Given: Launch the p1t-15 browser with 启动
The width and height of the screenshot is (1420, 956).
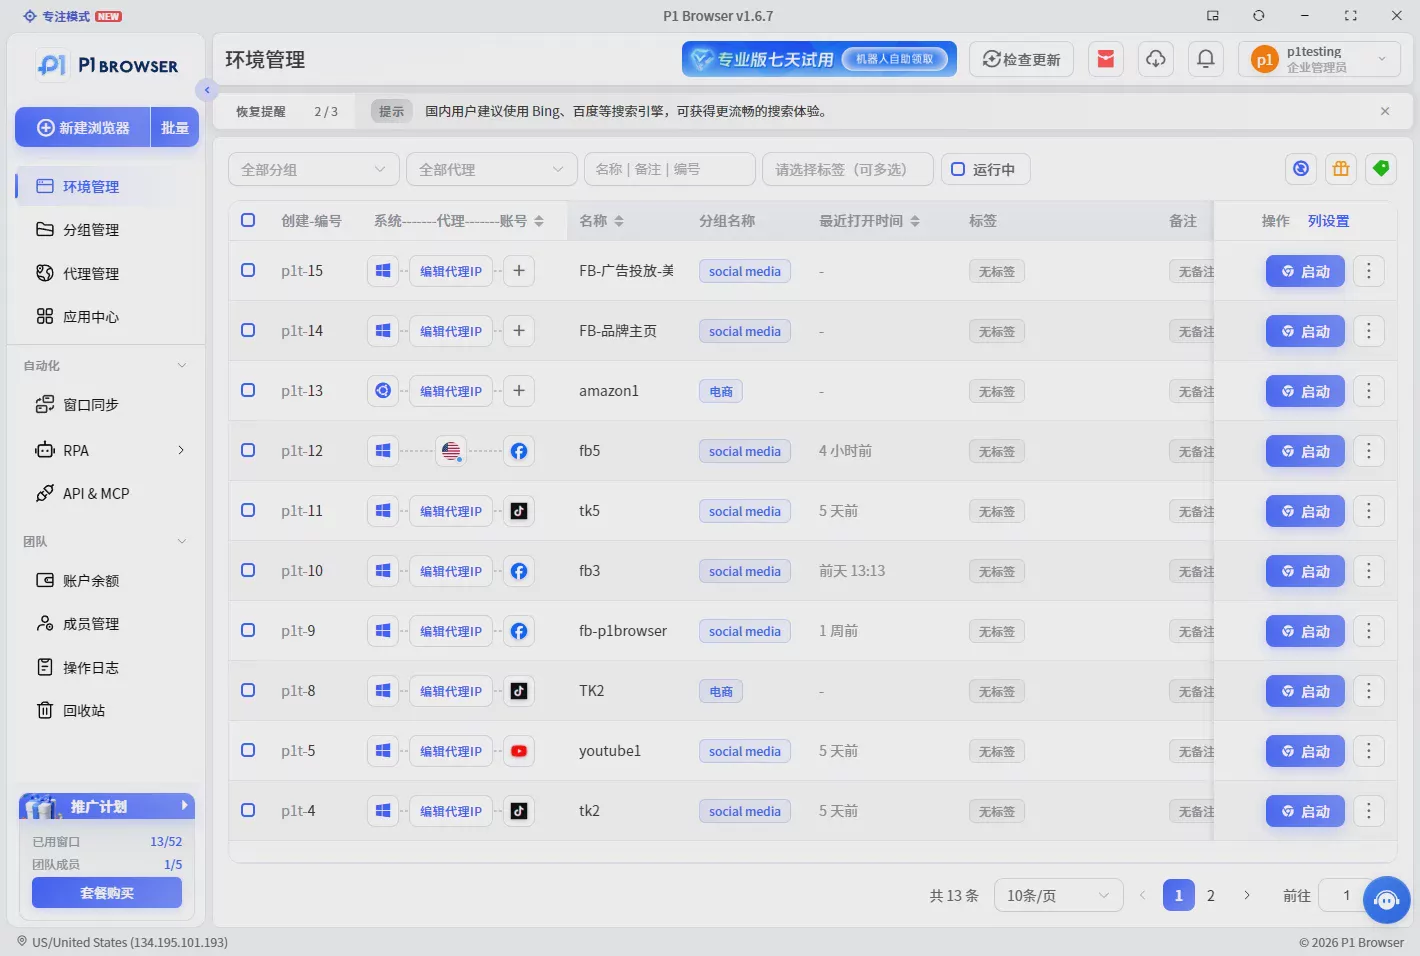Looking at the screenshot, I should [x=1305, y=271].
